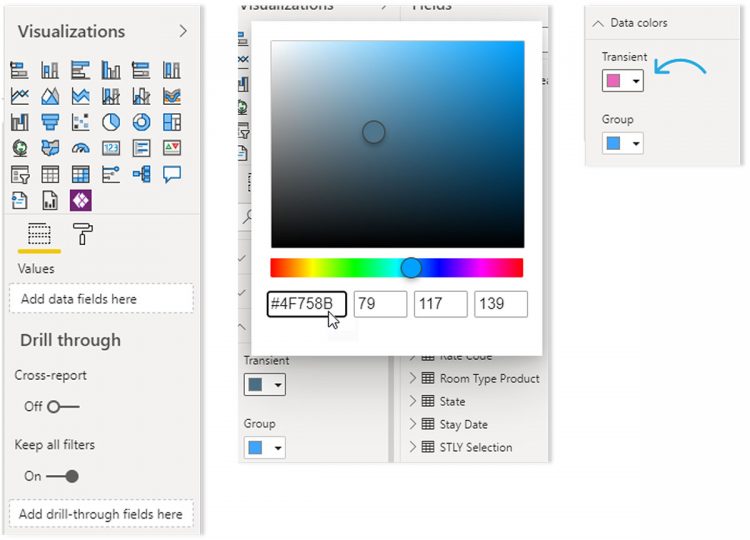Select the scatter chart visual
This screenshot has width=750, height=540.
click(80, 122)
